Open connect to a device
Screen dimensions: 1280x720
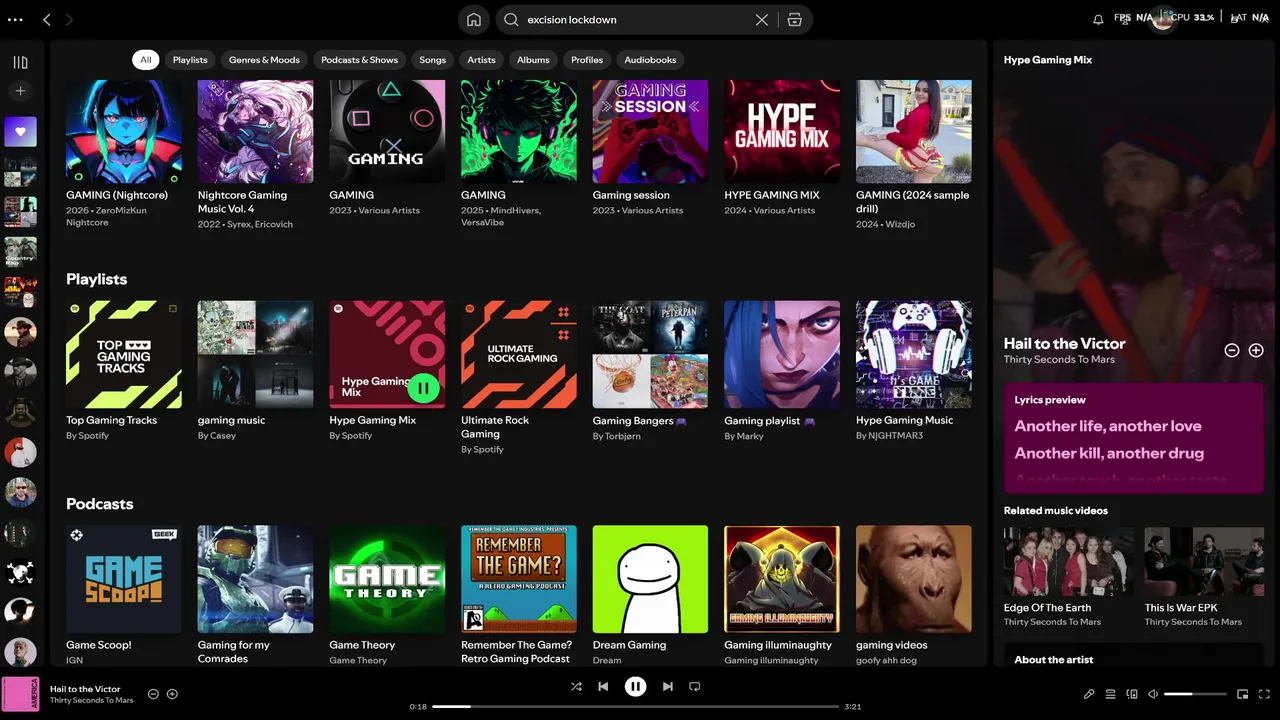(x=1132, y=694)
